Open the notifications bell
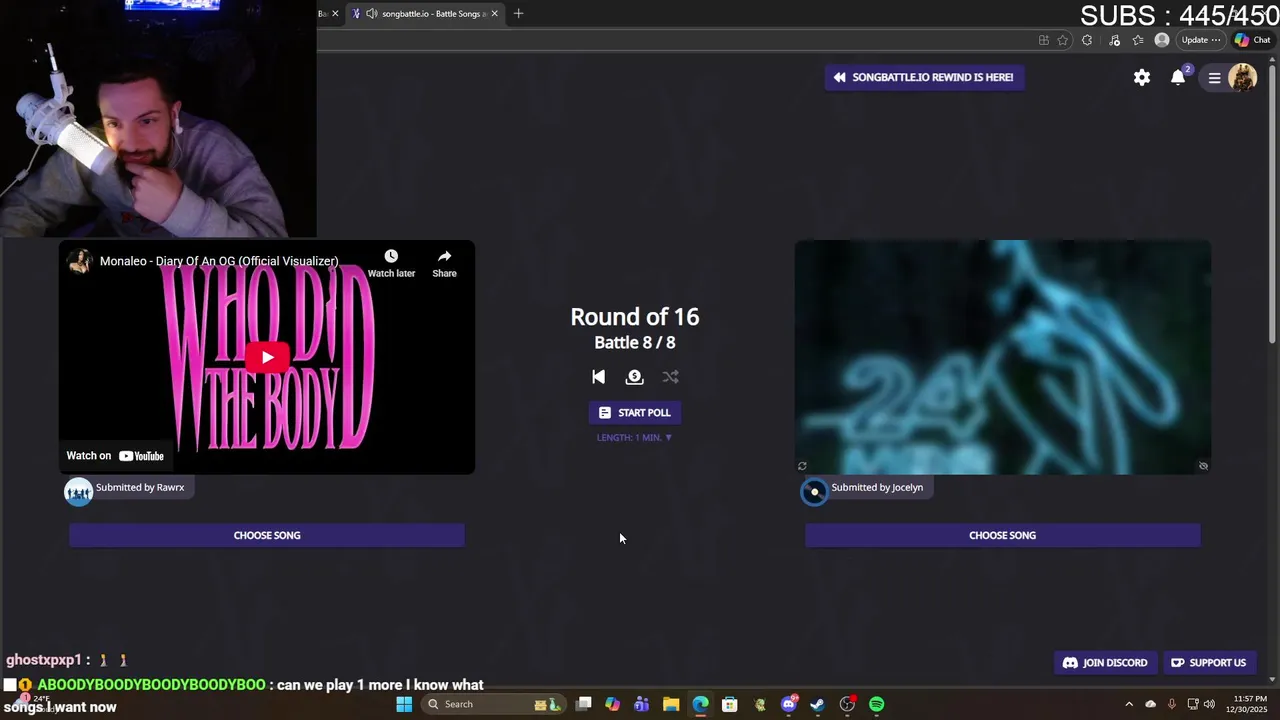Viewport: 1280px width, 720px height. pos(1178,77)
